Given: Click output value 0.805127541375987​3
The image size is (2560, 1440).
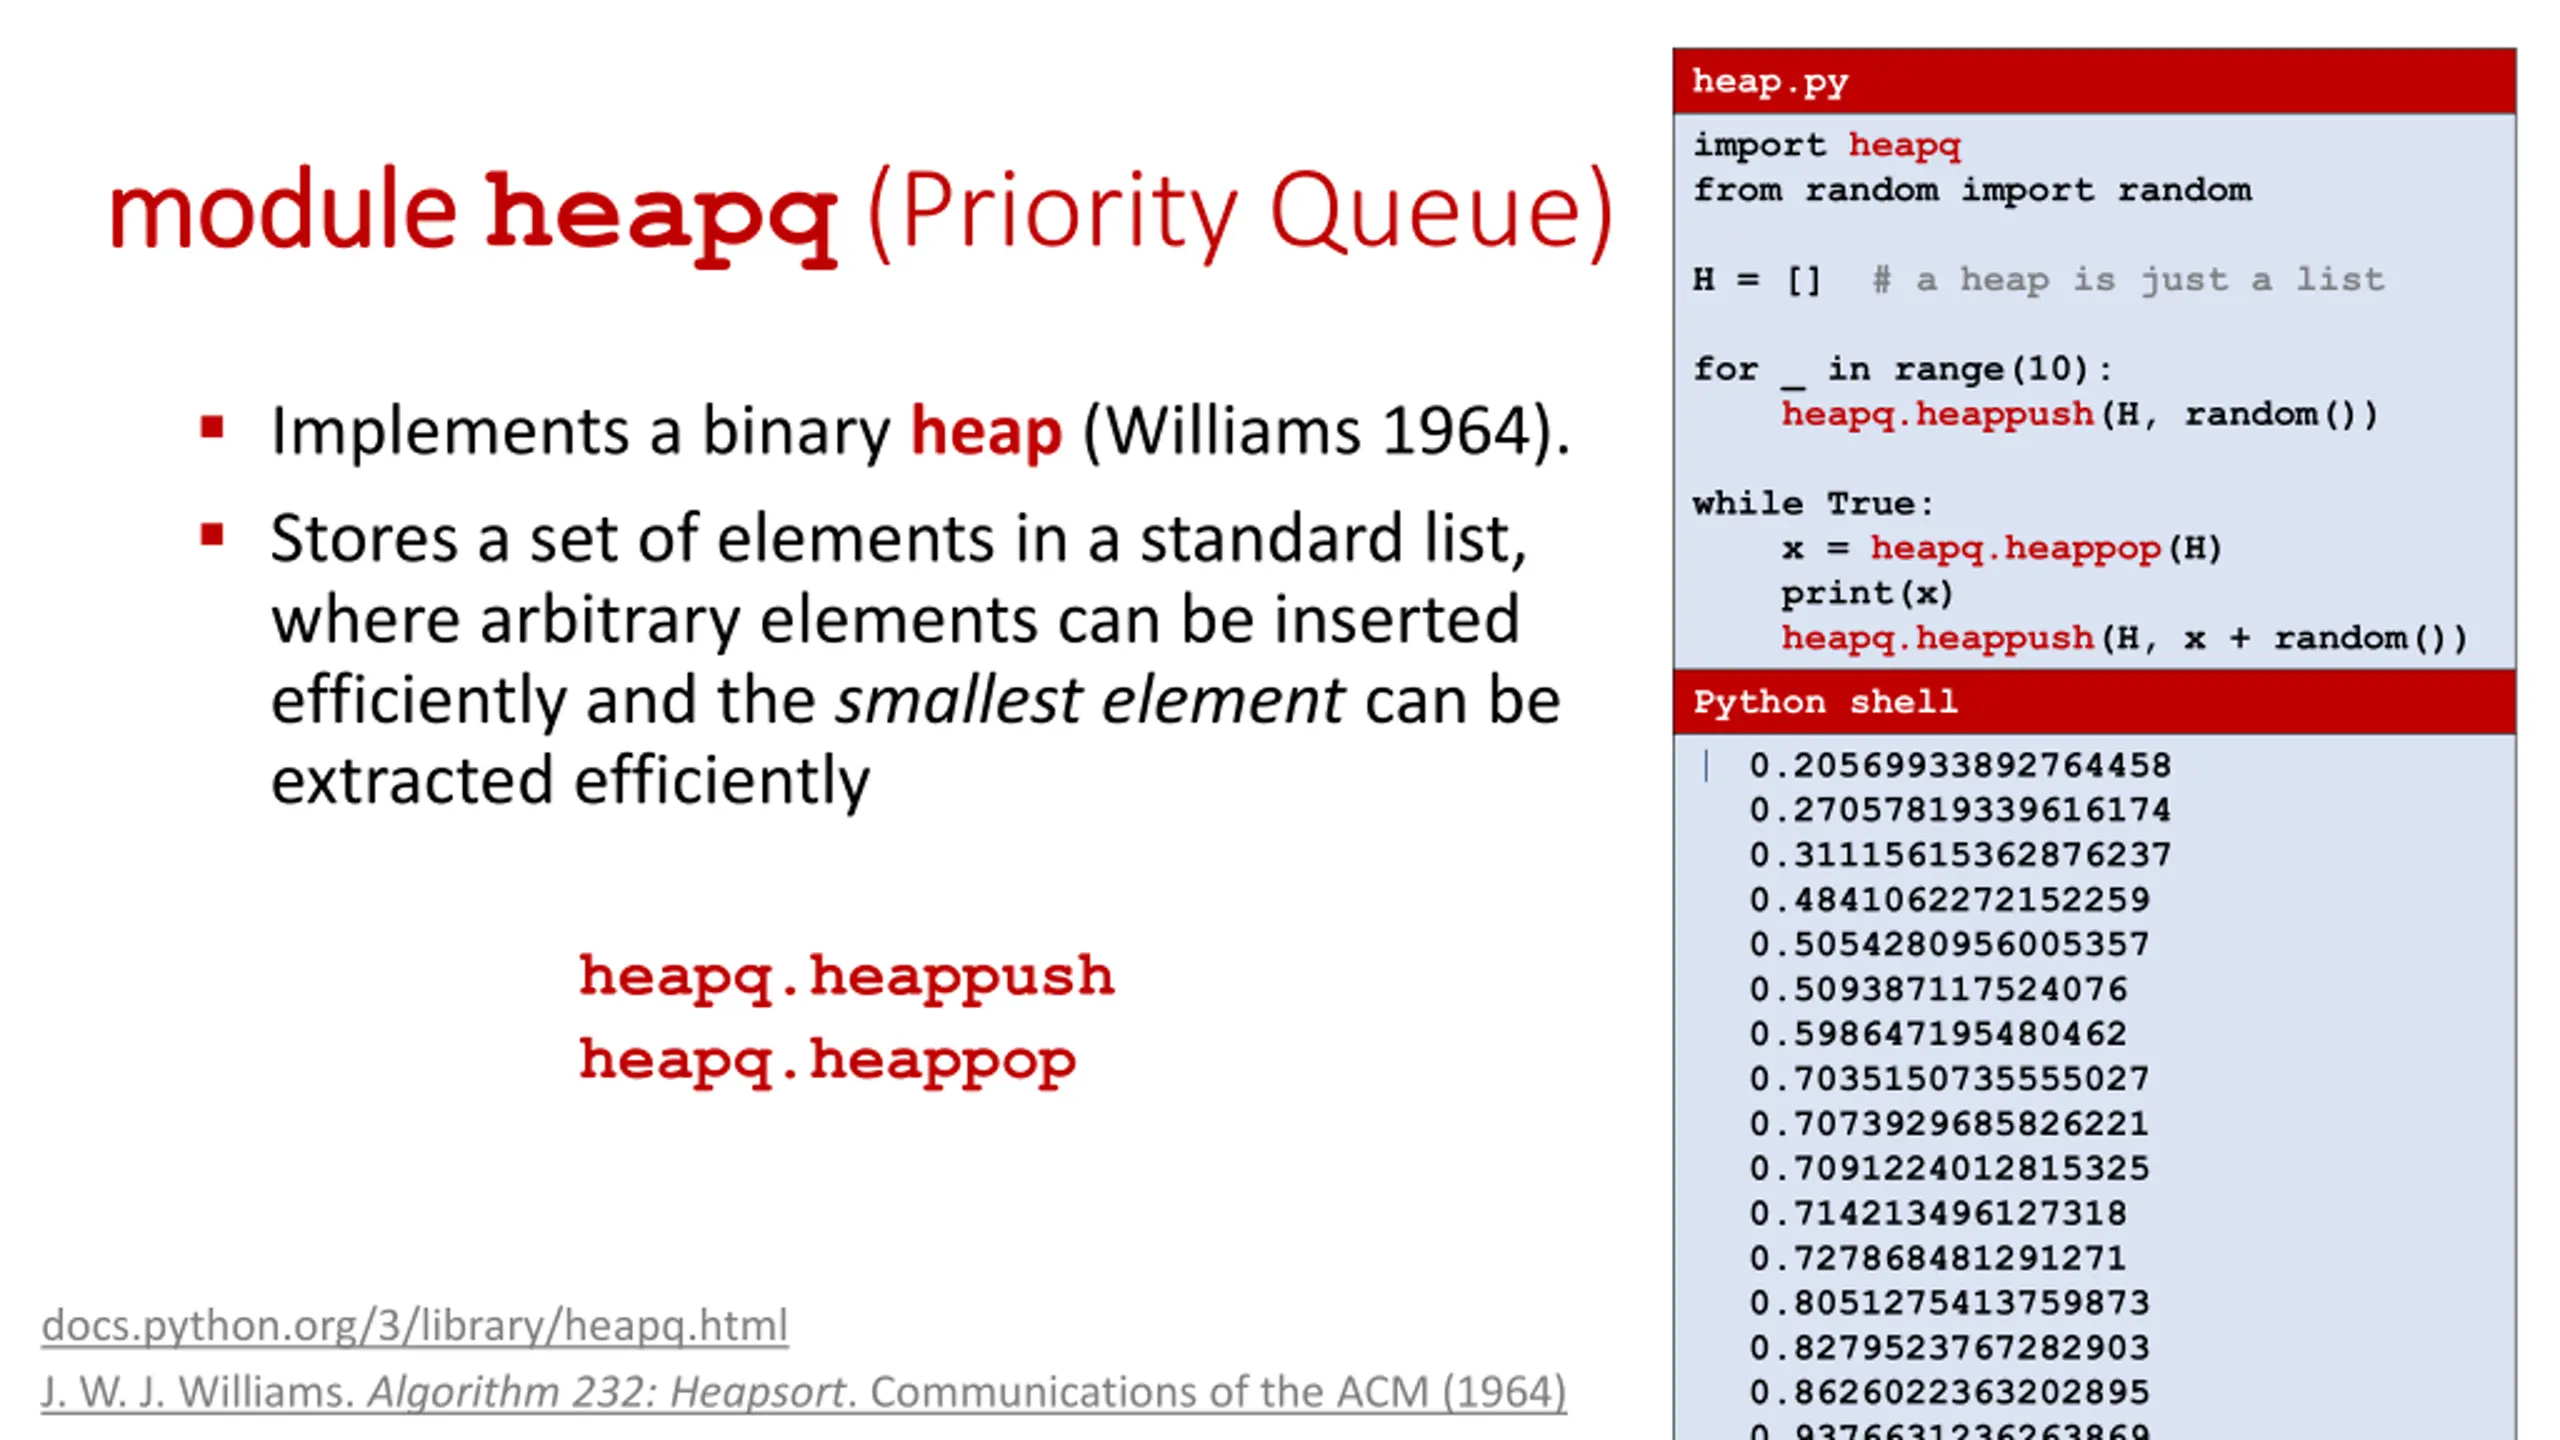Looking at the screenshot, I should point(1949,1303).
